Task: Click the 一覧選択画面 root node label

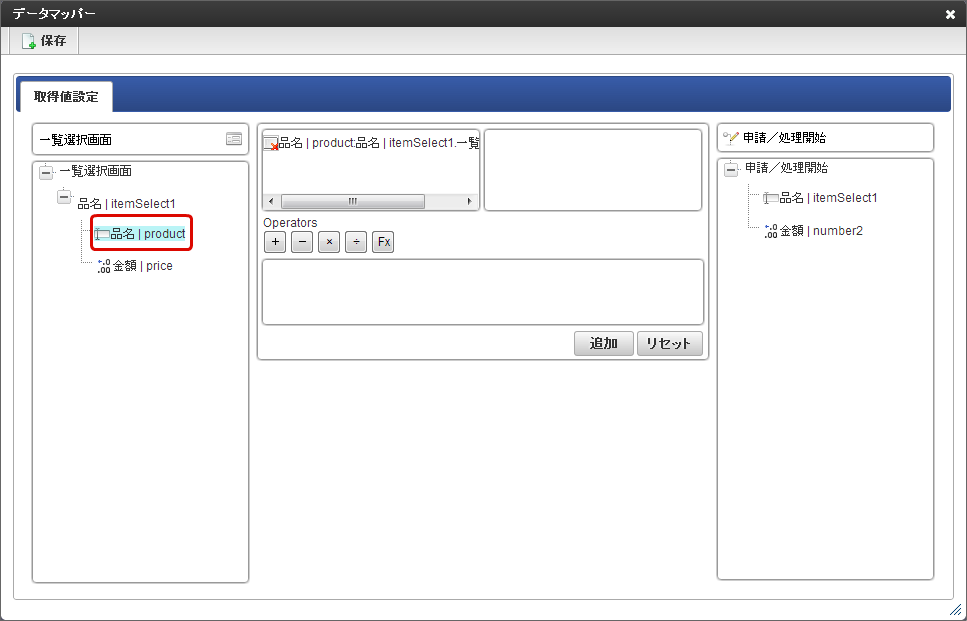Action: click(96, 171)
